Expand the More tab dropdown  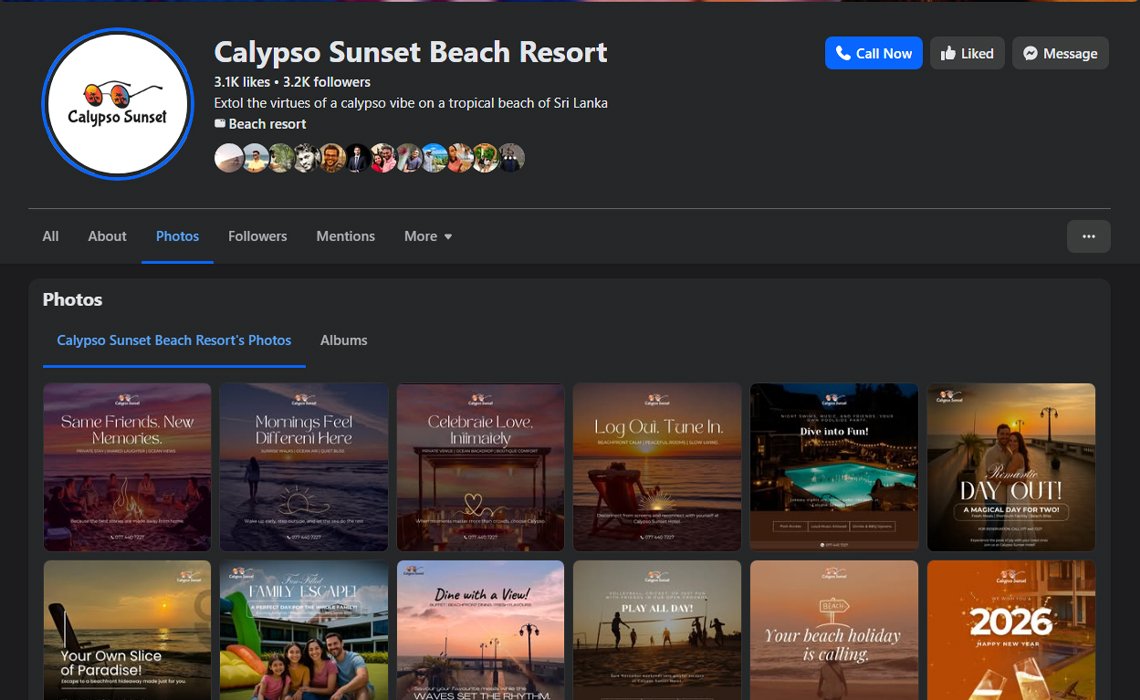click(x=428, y=236)
